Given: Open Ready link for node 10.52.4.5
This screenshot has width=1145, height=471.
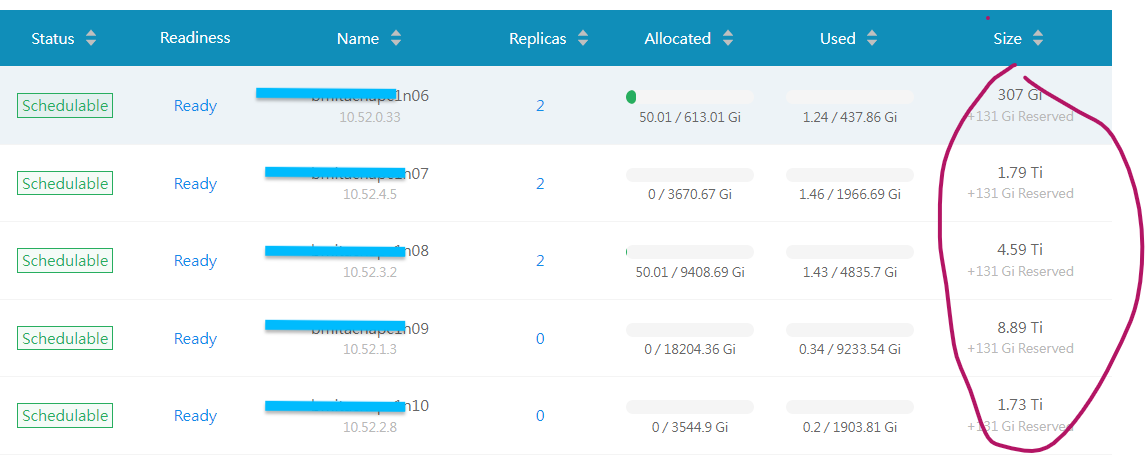Looking at the screenshot, I should [x=195, y=184].
